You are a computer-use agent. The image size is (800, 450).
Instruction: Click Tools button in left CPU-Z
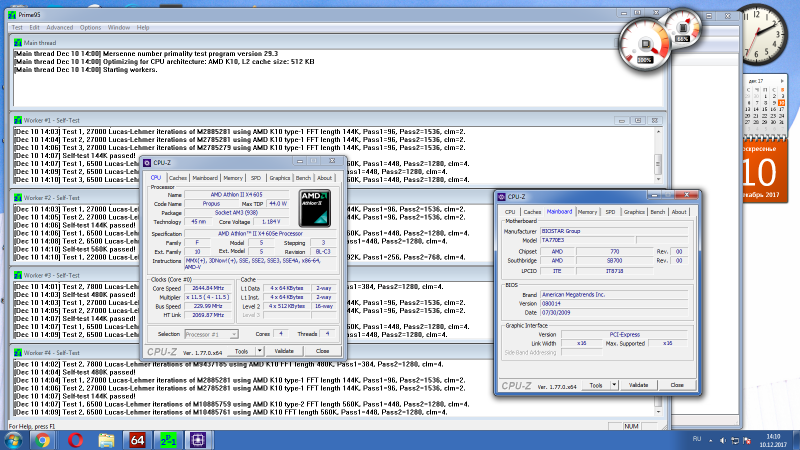pyautogui.click(x=241, y=351)
